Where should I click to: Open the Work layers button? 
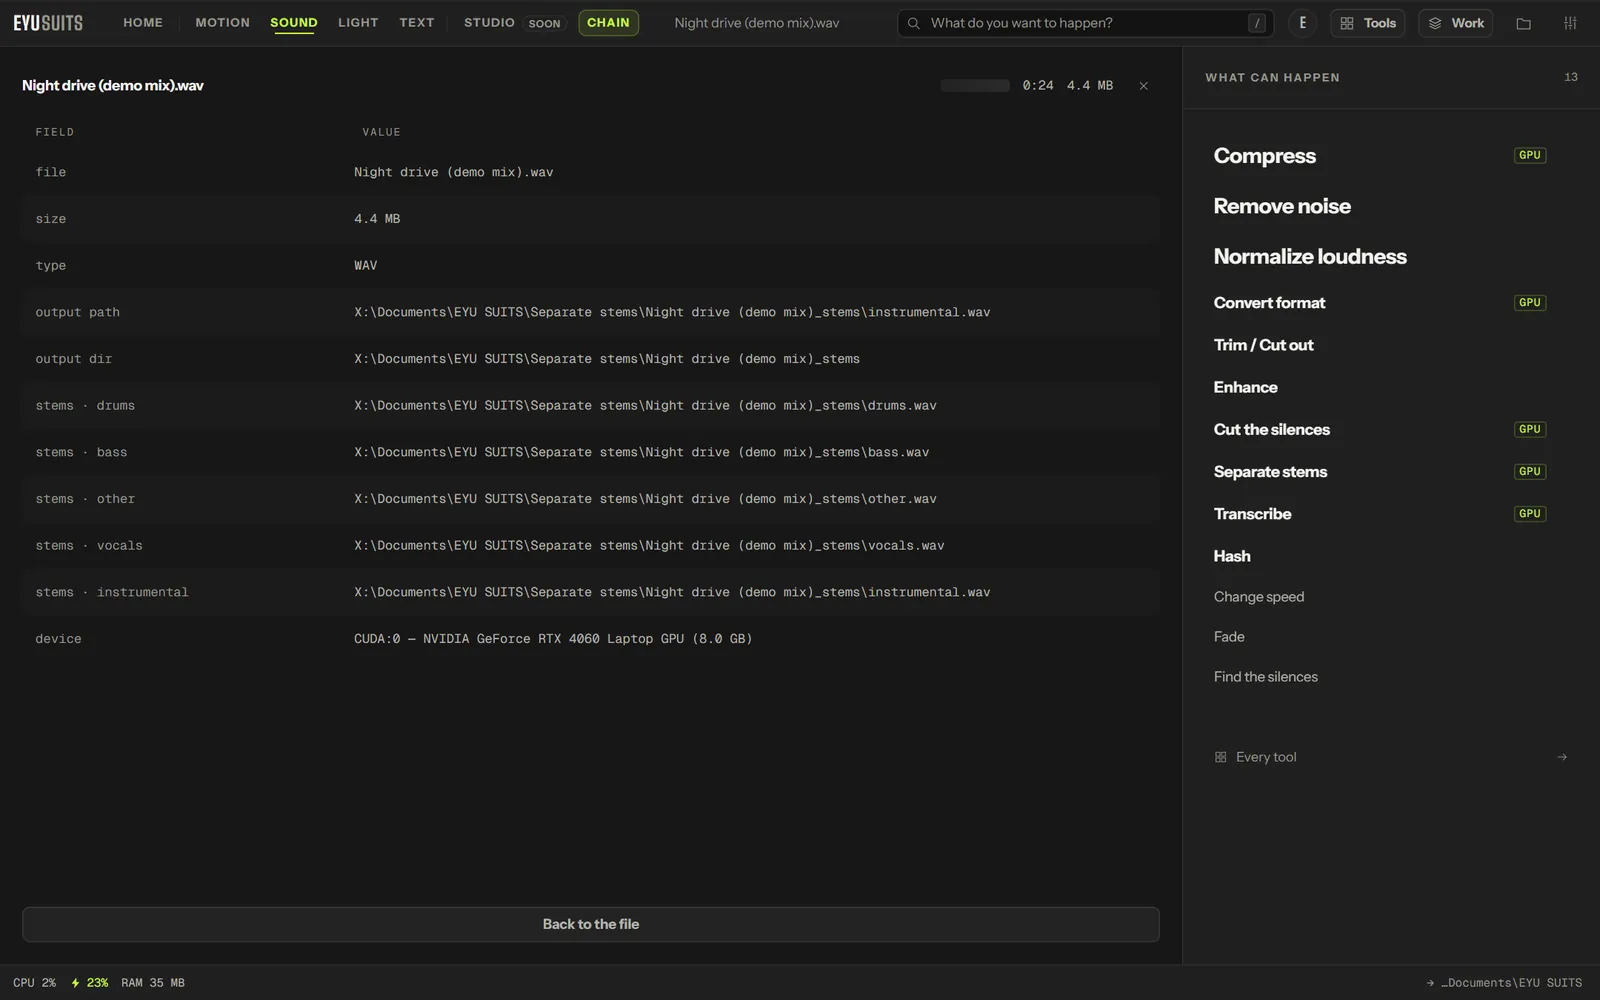[1455, 23]
